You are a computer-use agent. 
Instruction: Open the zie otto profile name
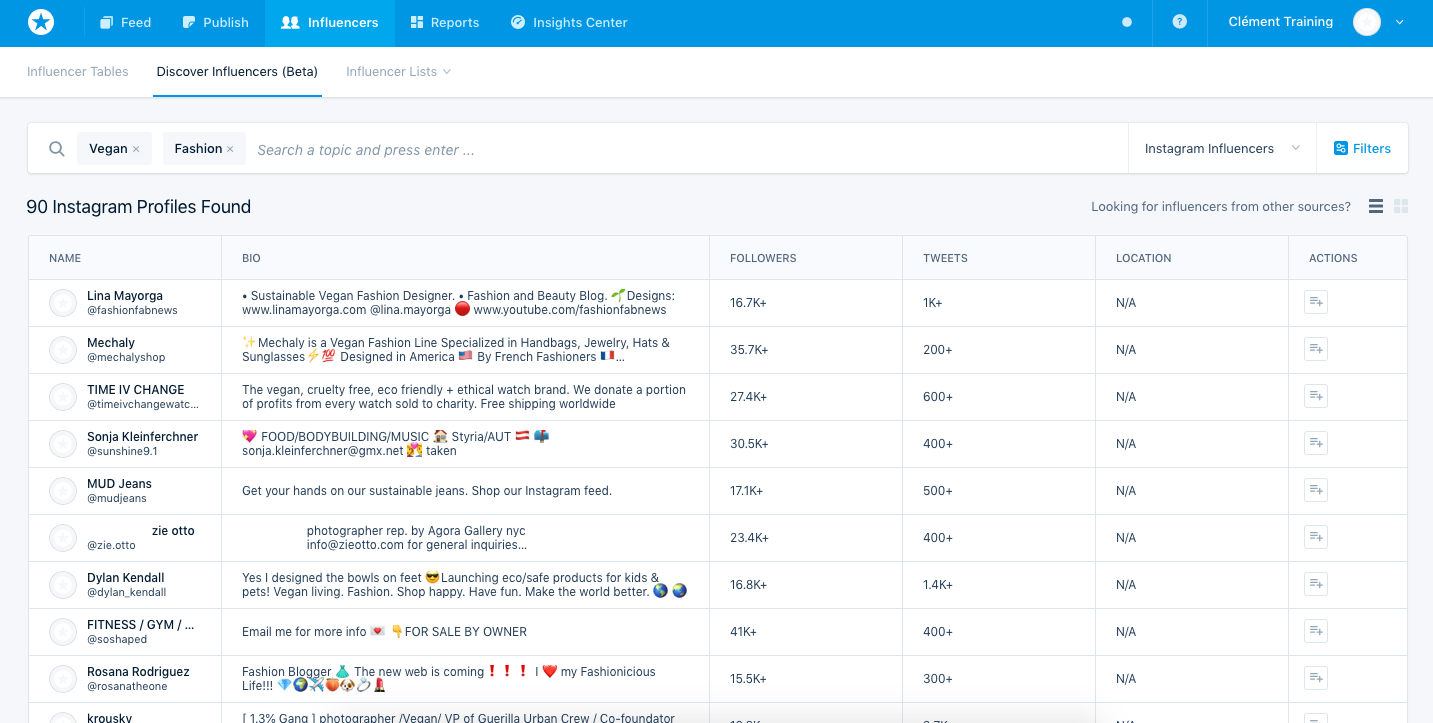coord(173,531)
